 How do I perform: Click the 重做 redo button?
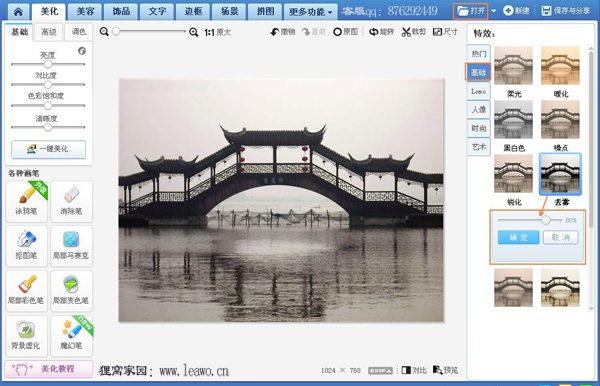coord(314,32)
